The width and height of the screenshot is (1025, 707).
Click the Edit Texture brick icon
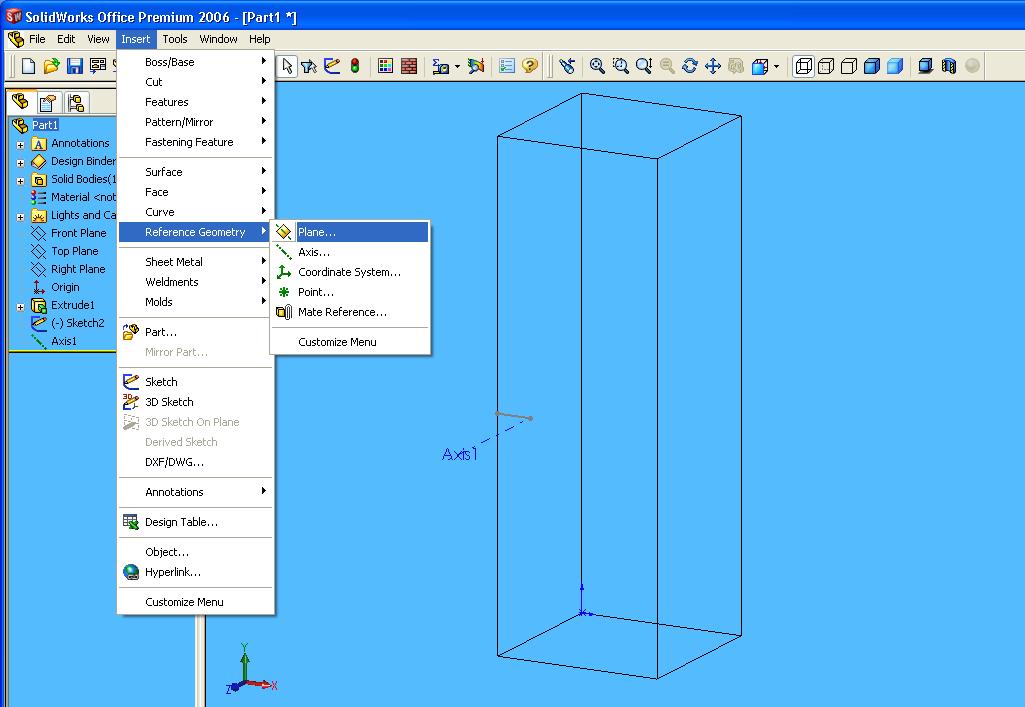pyautogui.click(x=409, y=66)
